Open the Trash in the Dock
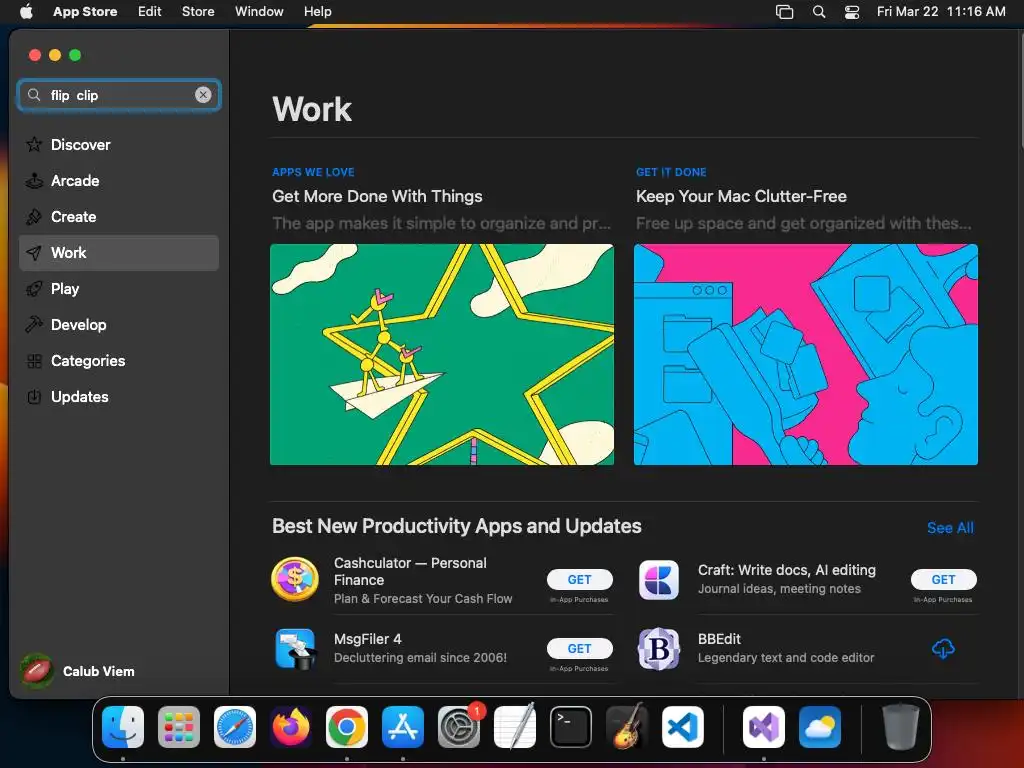1024x768 pixels. pos(901,726)
